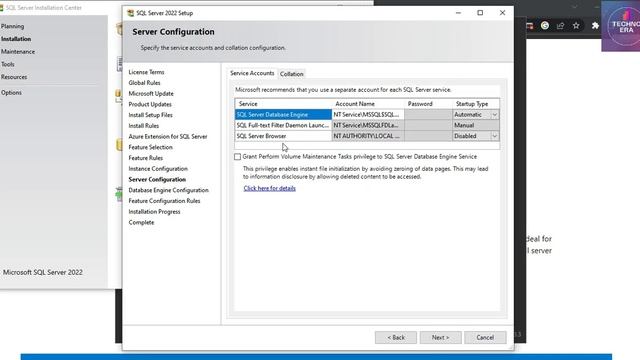Select Feature Rules step

[x=146, y=158]
